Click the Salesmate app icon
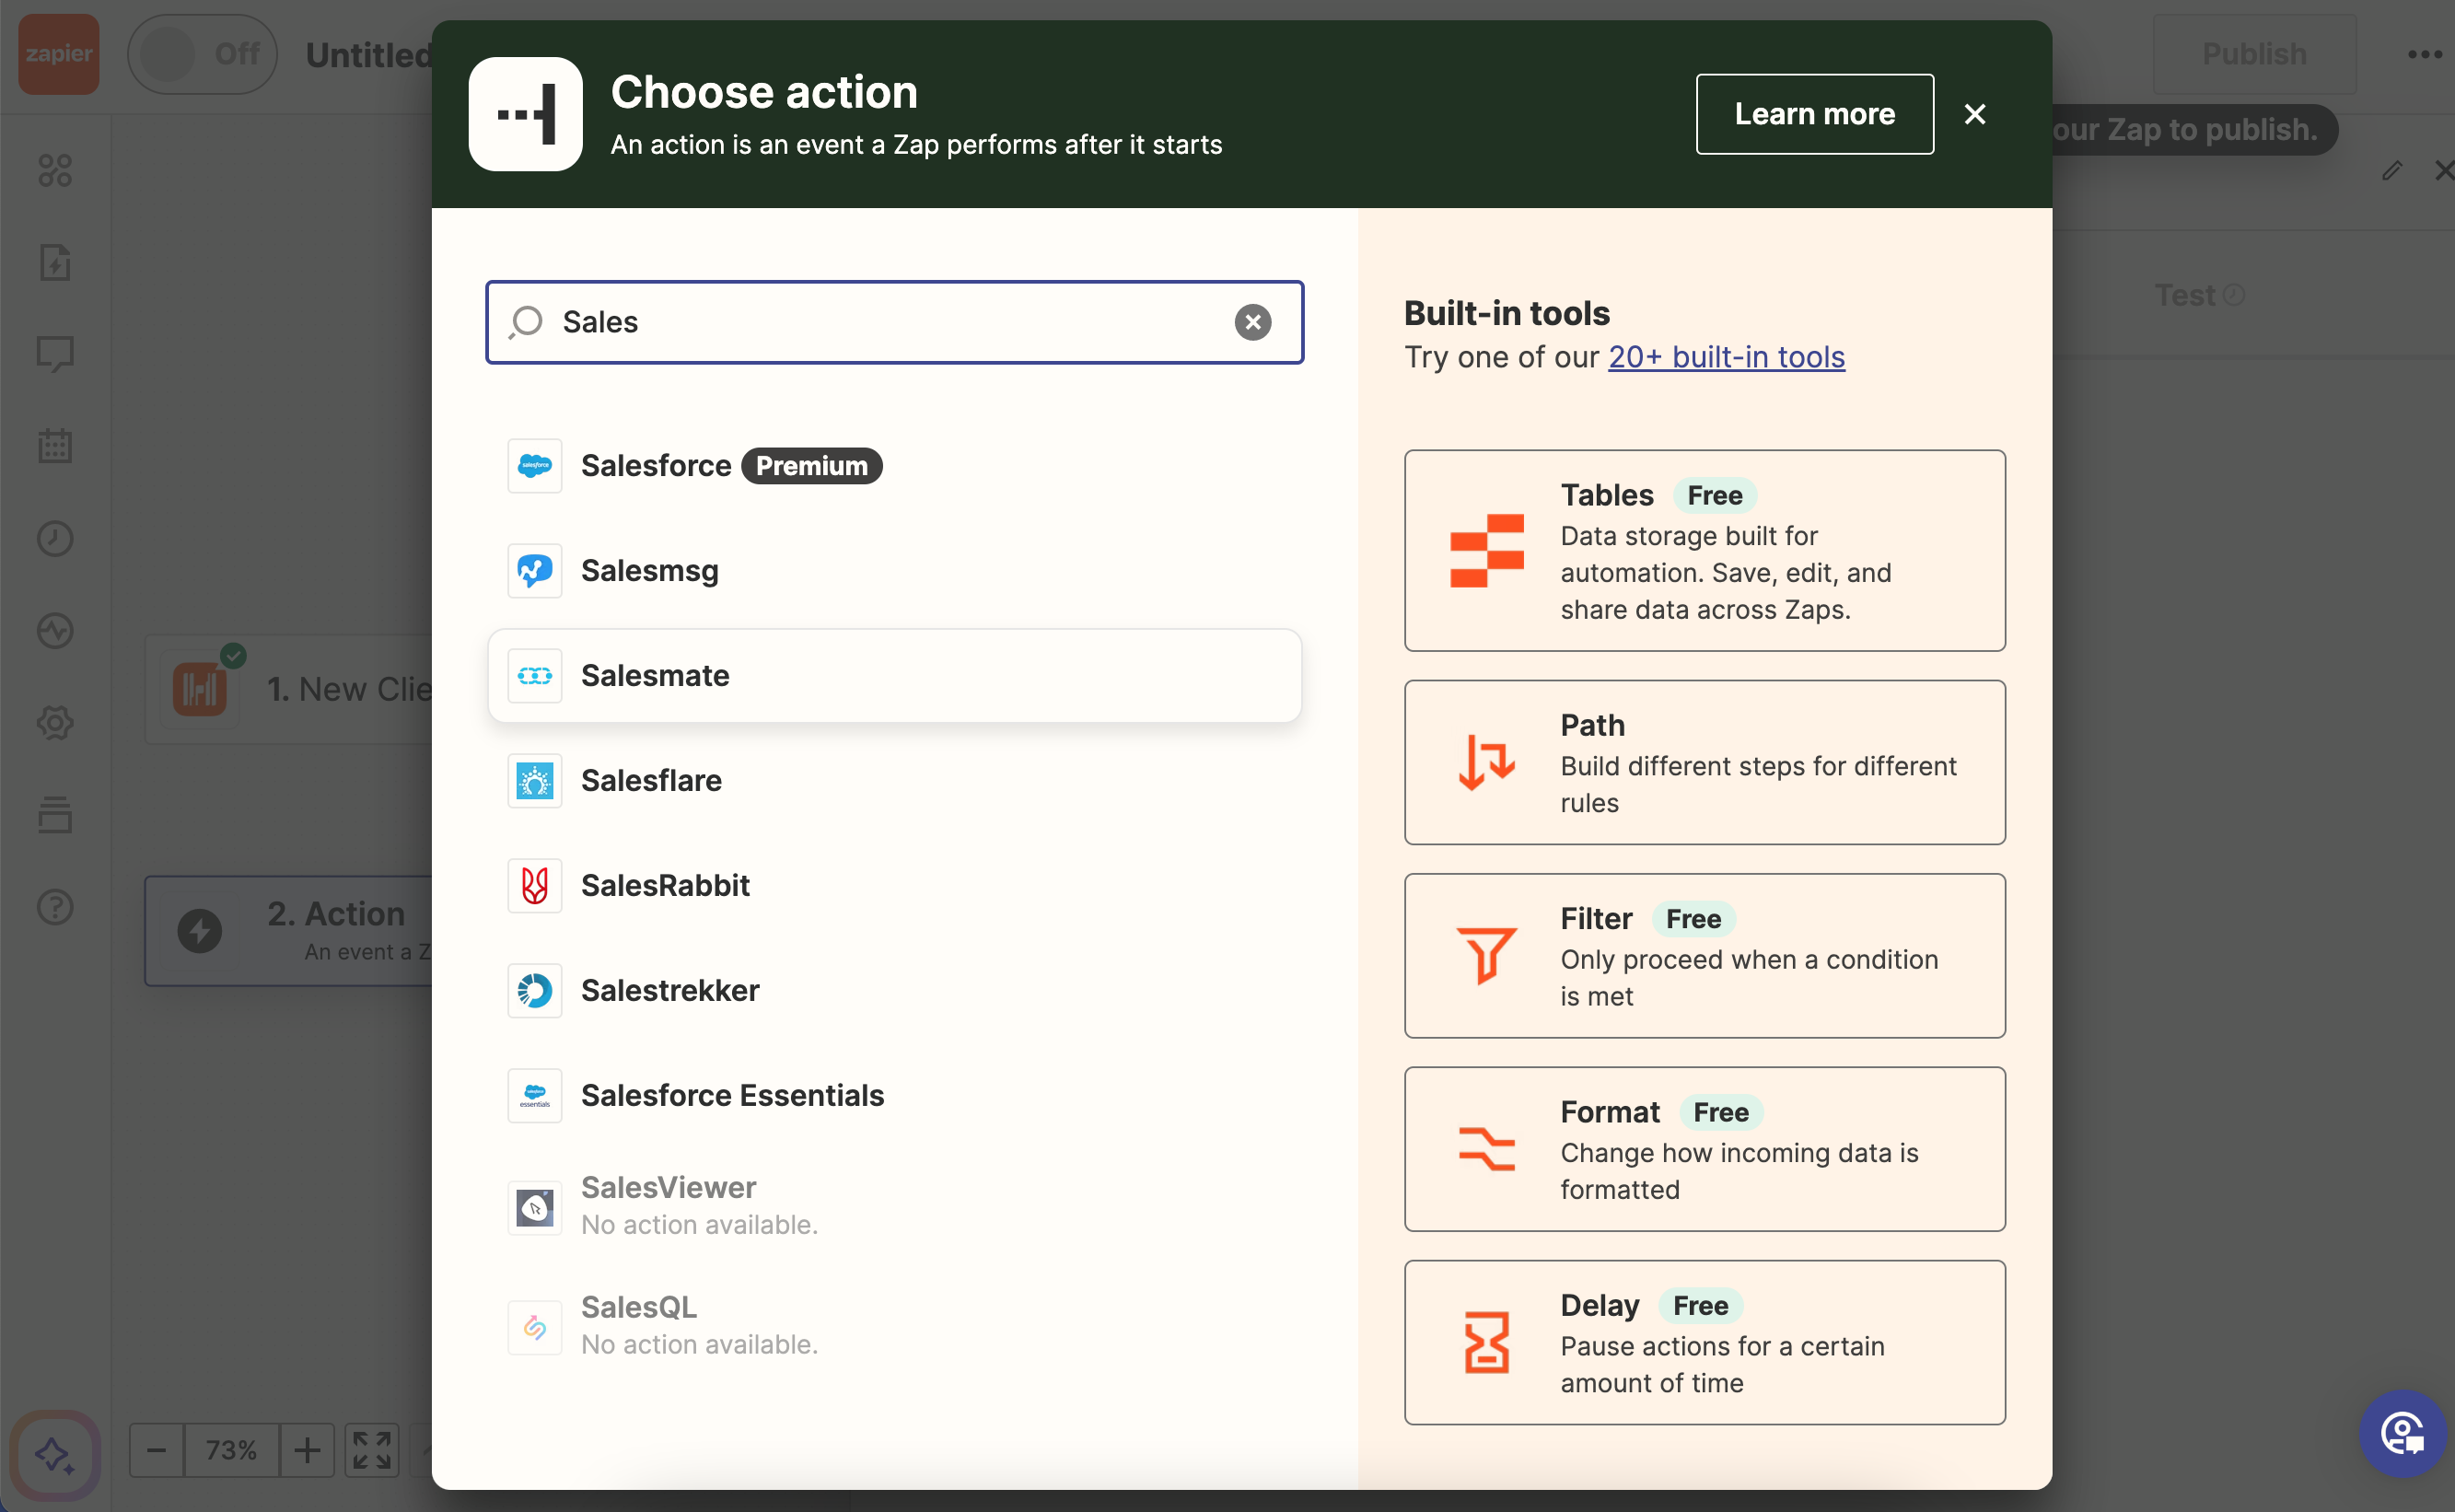The width and height of the screenshot is (2455, 1512). click(x=535, y=676)
